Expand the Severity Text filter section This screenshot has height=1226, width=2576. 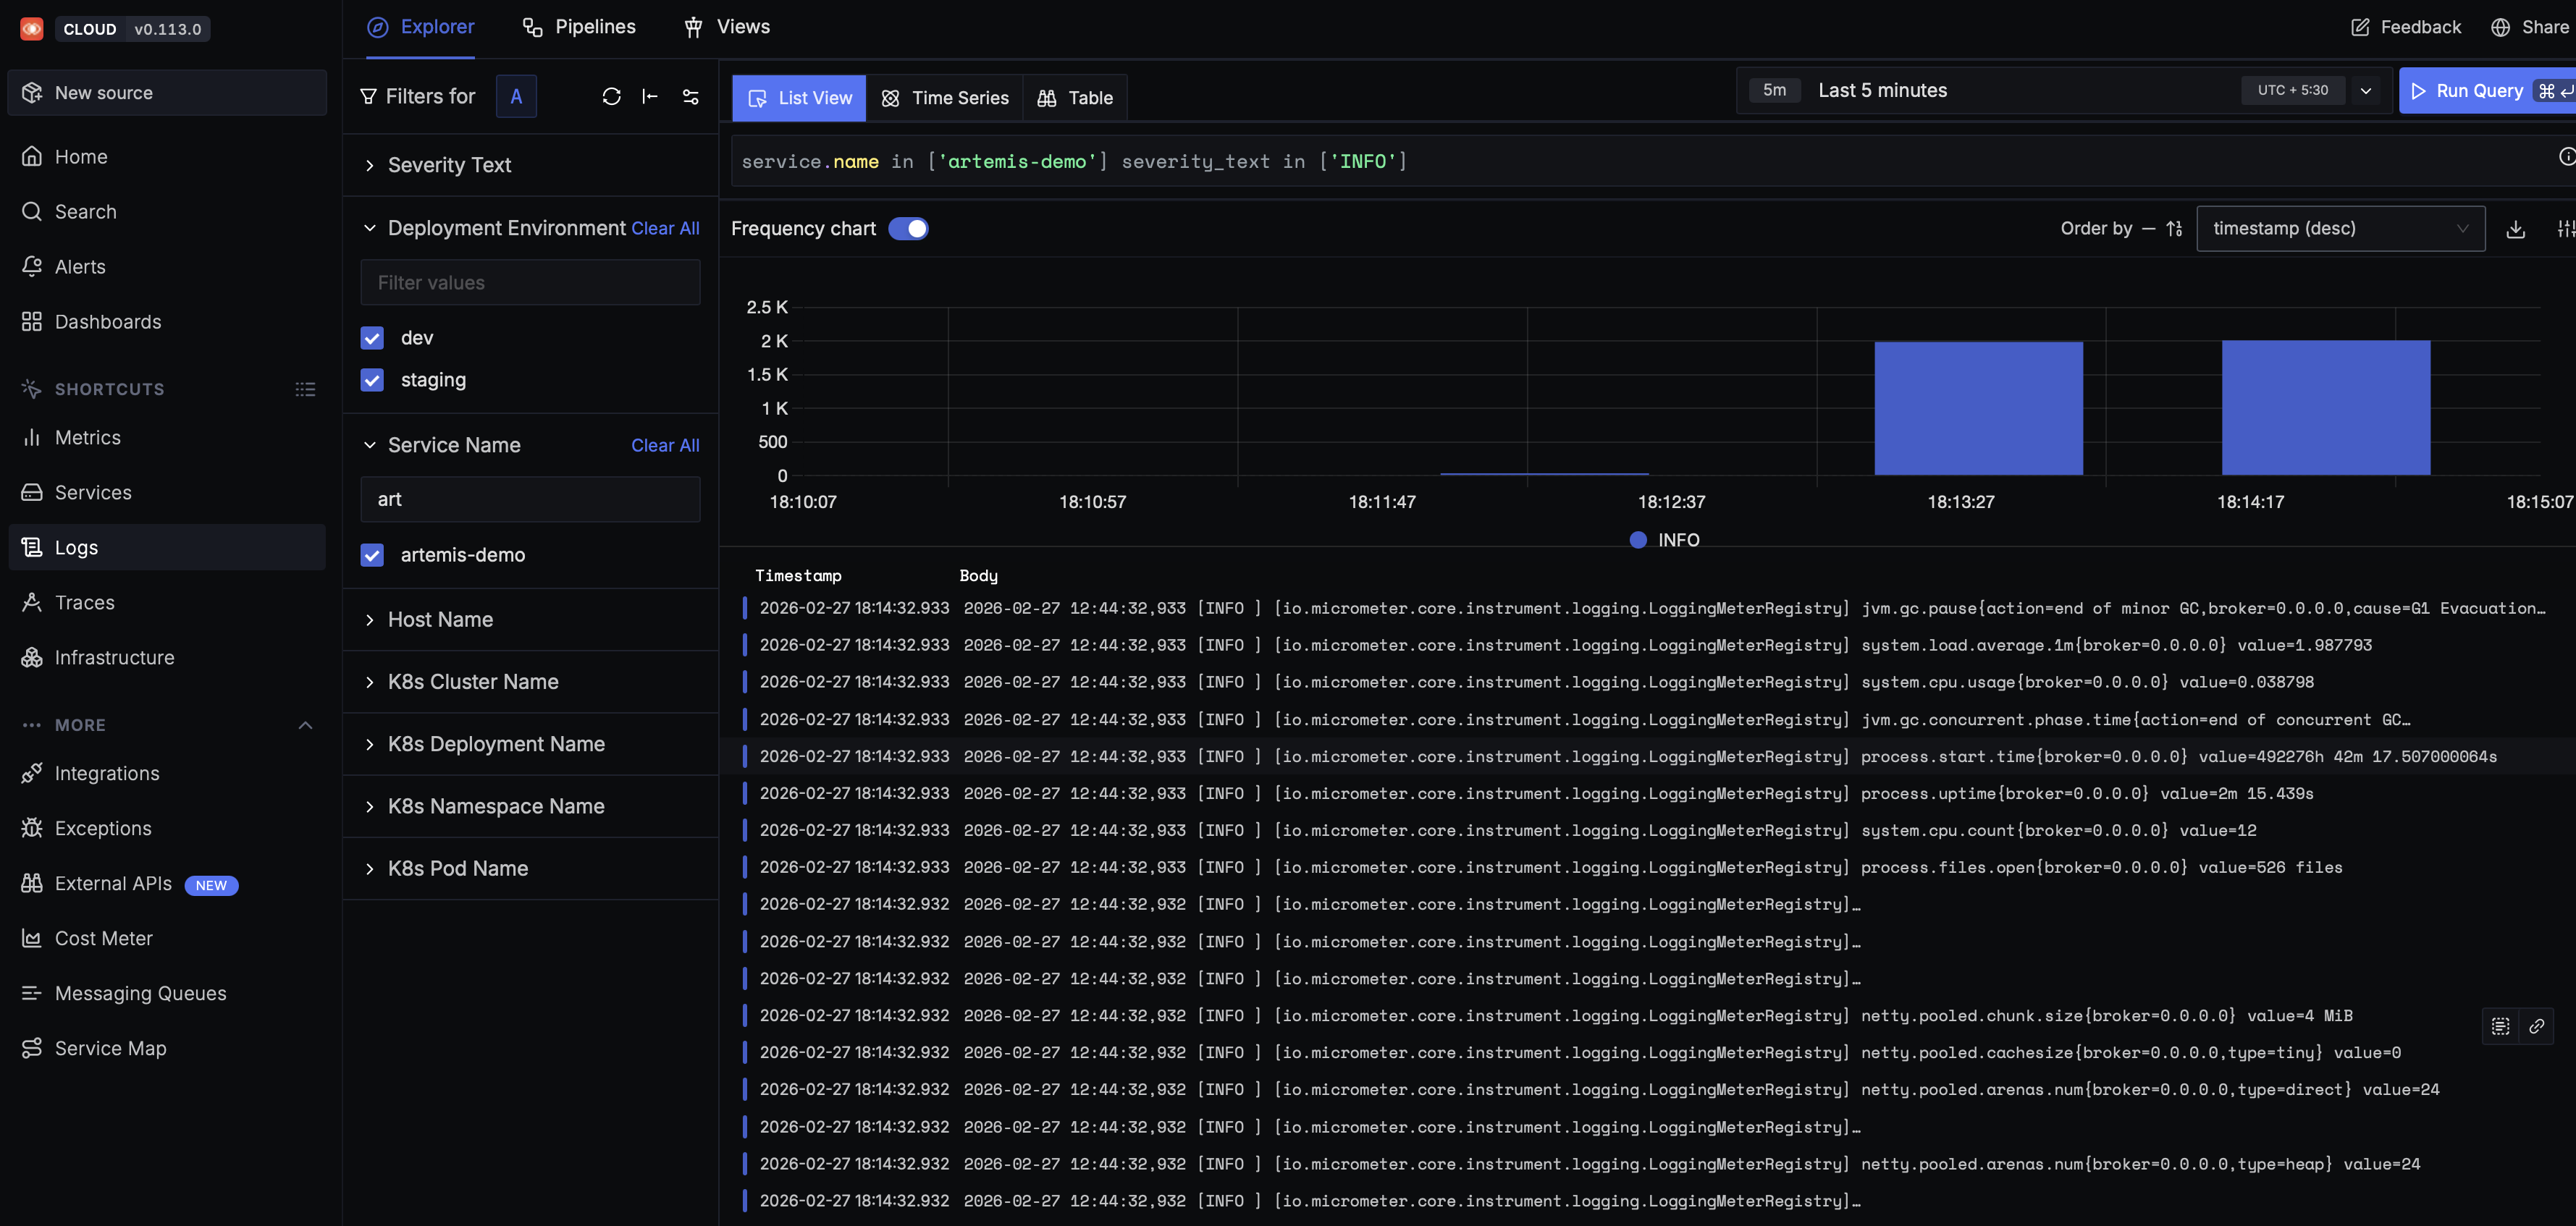pyautogui.click(x=449, y=165)
